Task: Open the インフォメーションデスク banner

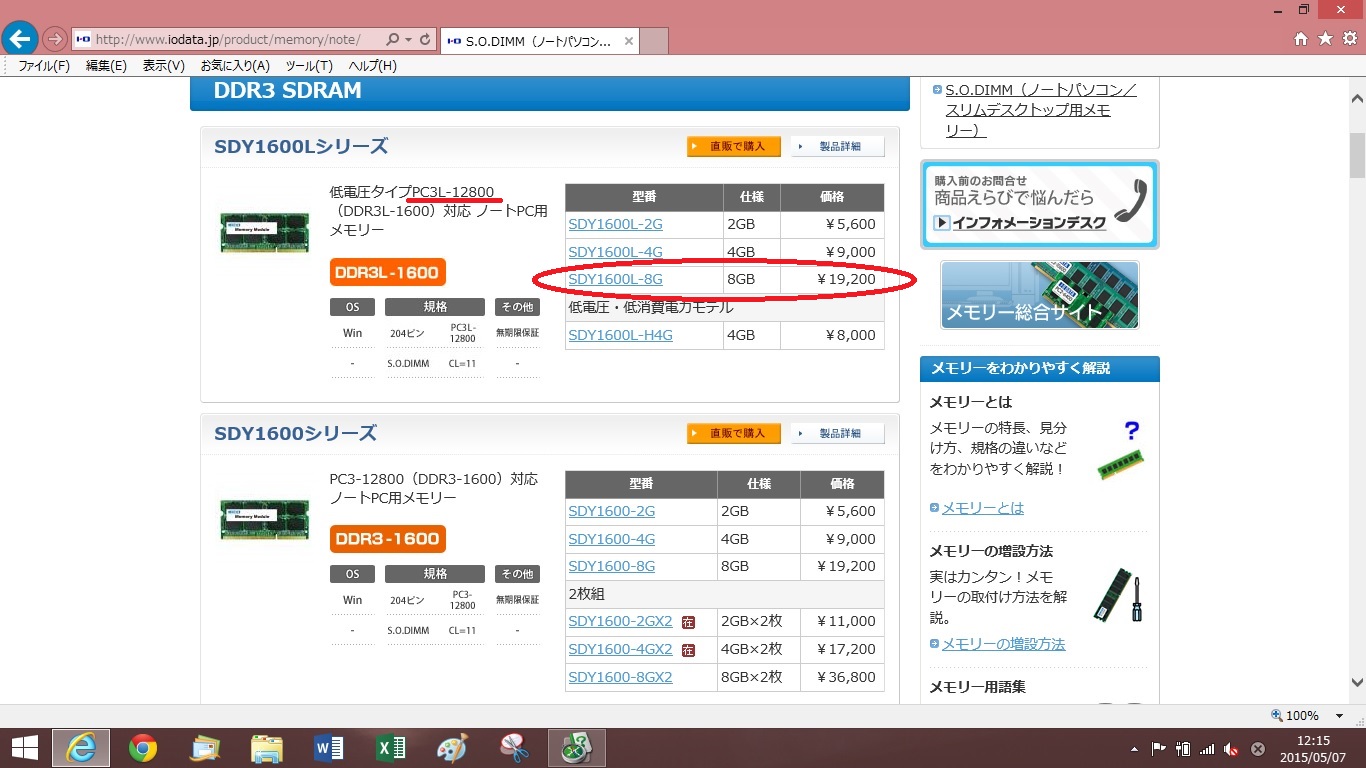Action: tap(1039, 204)
